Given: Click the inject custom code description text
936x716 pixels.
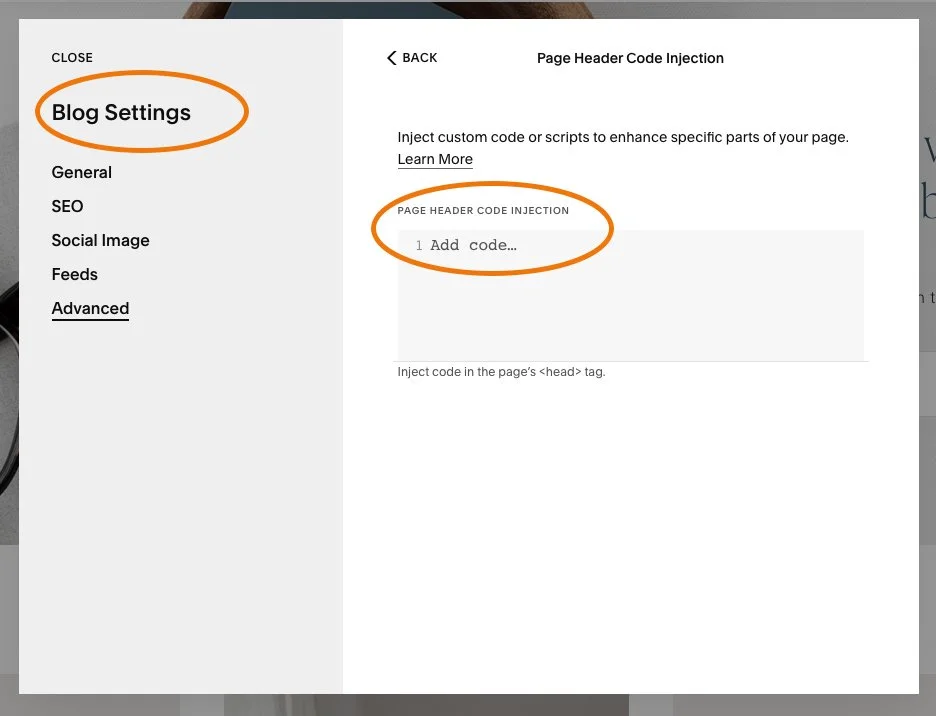Looking at the screenshot, I should click(624, 137).
